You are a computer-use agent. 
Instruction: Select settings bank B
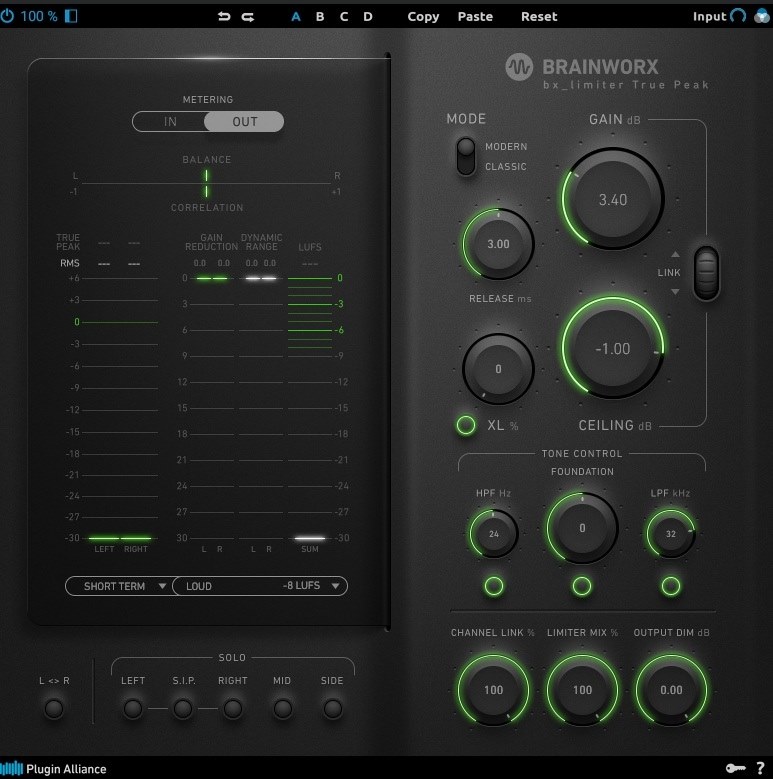pyautogui.click(x=320, y=16)
